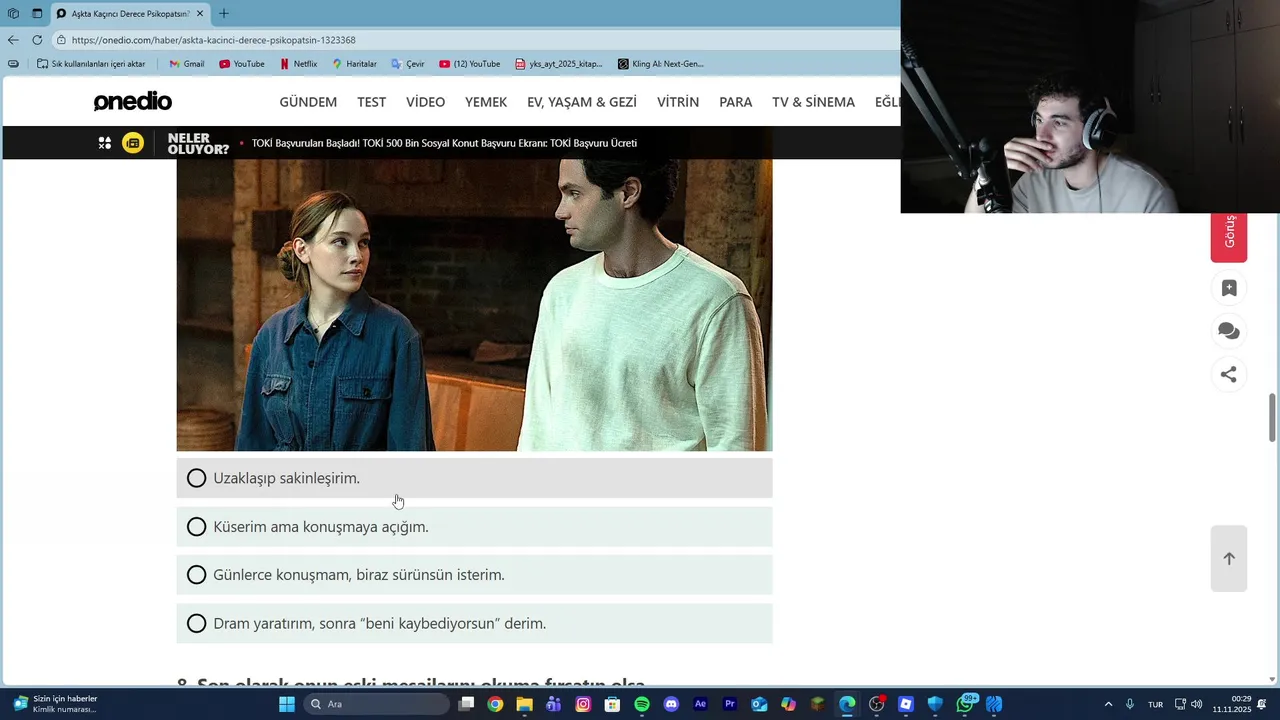Select the answer "Uzaklaşıp sakinleşirim."

pyautogui.click(x=474, y=478)
